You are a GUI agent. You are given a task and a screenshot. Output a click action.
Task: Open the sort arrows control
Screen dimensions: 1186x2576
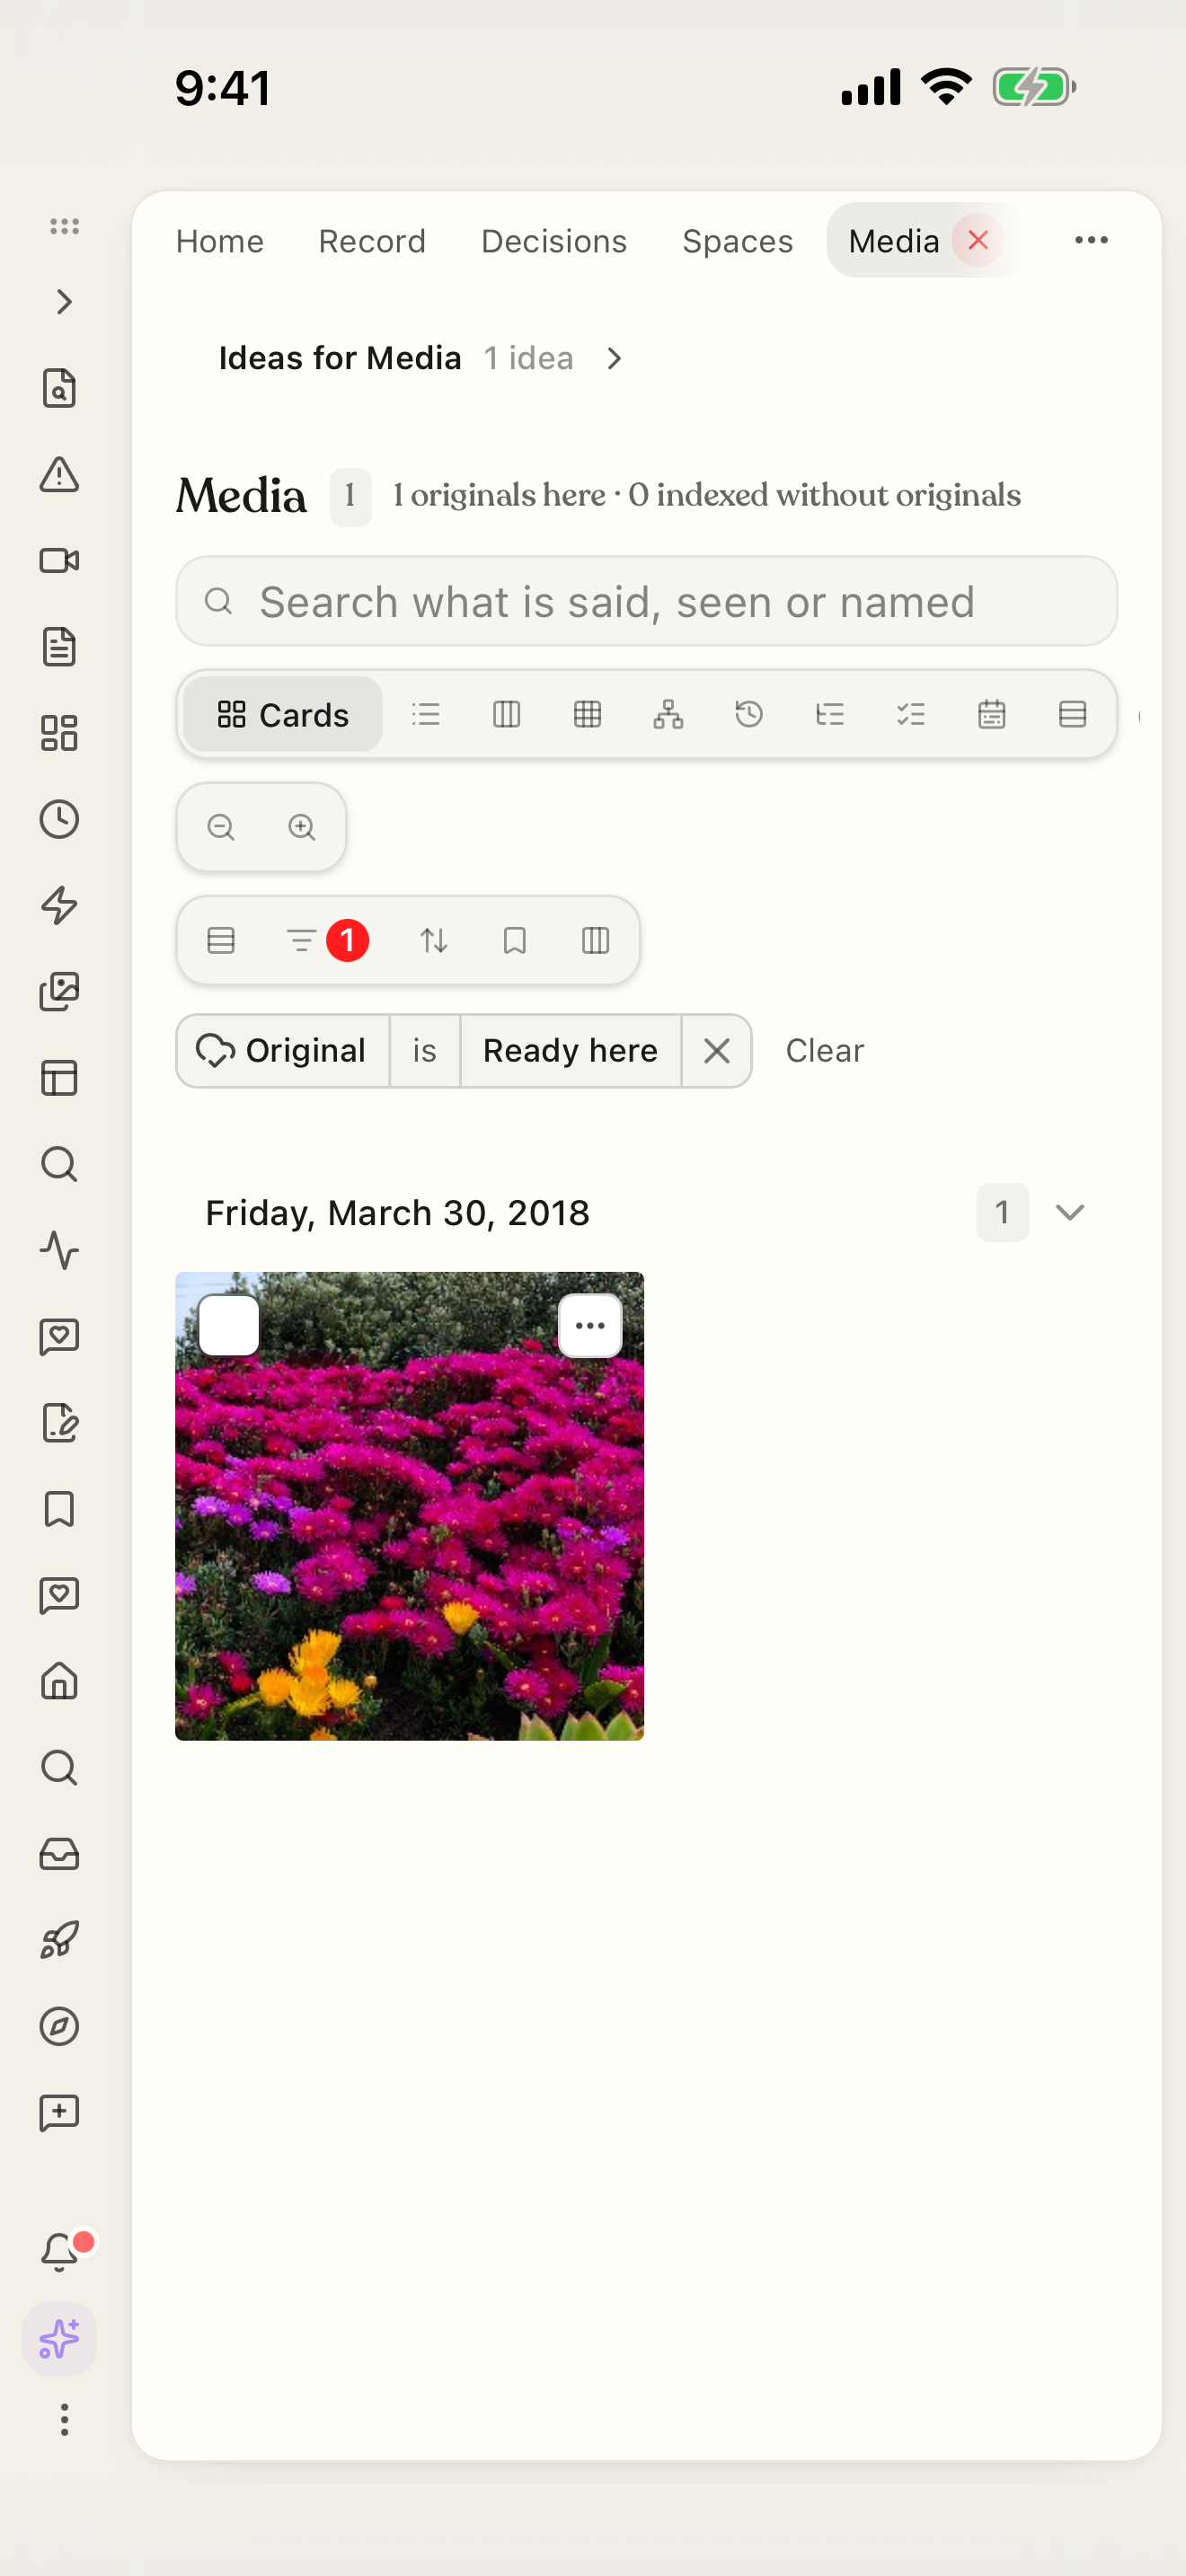point(434,940)
